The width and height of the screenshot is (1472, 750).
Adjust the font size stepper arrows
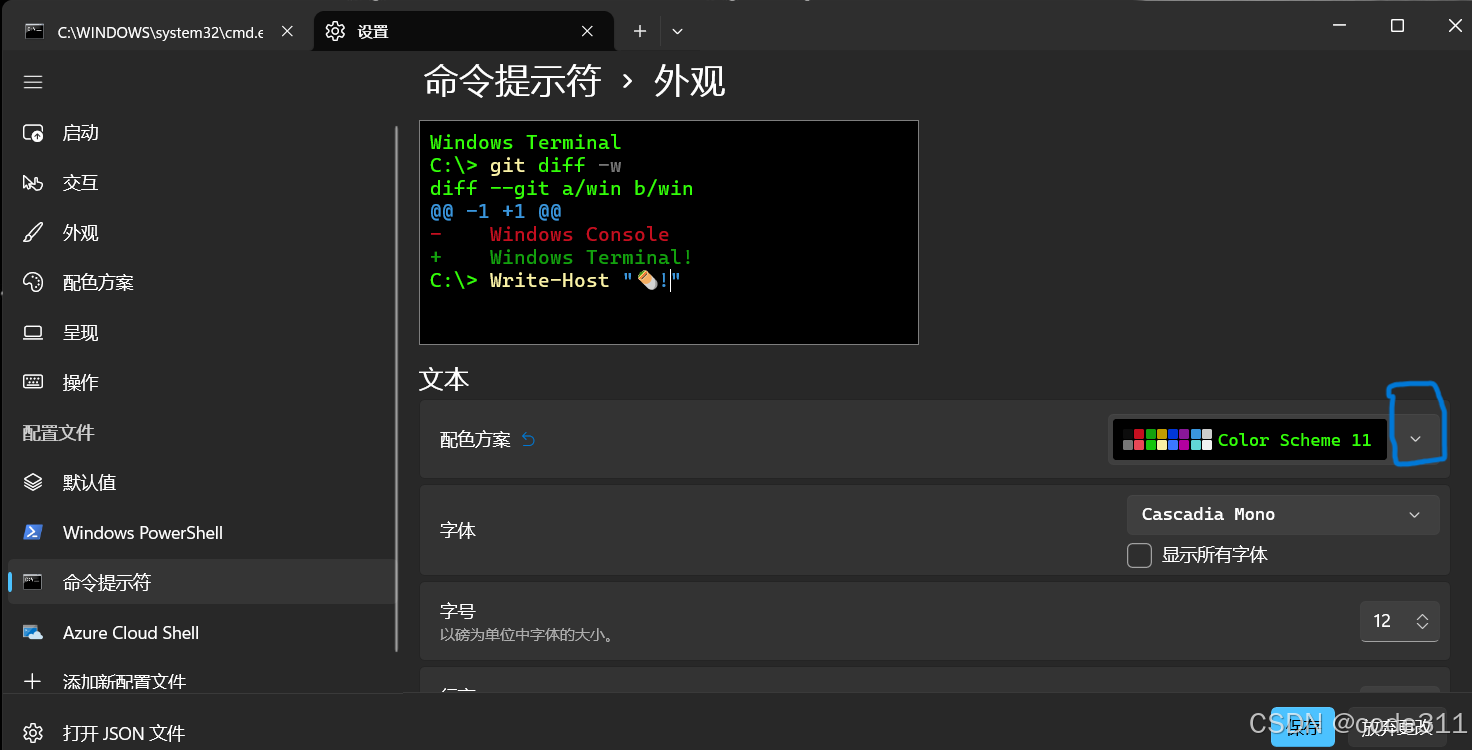(1422, 622)
